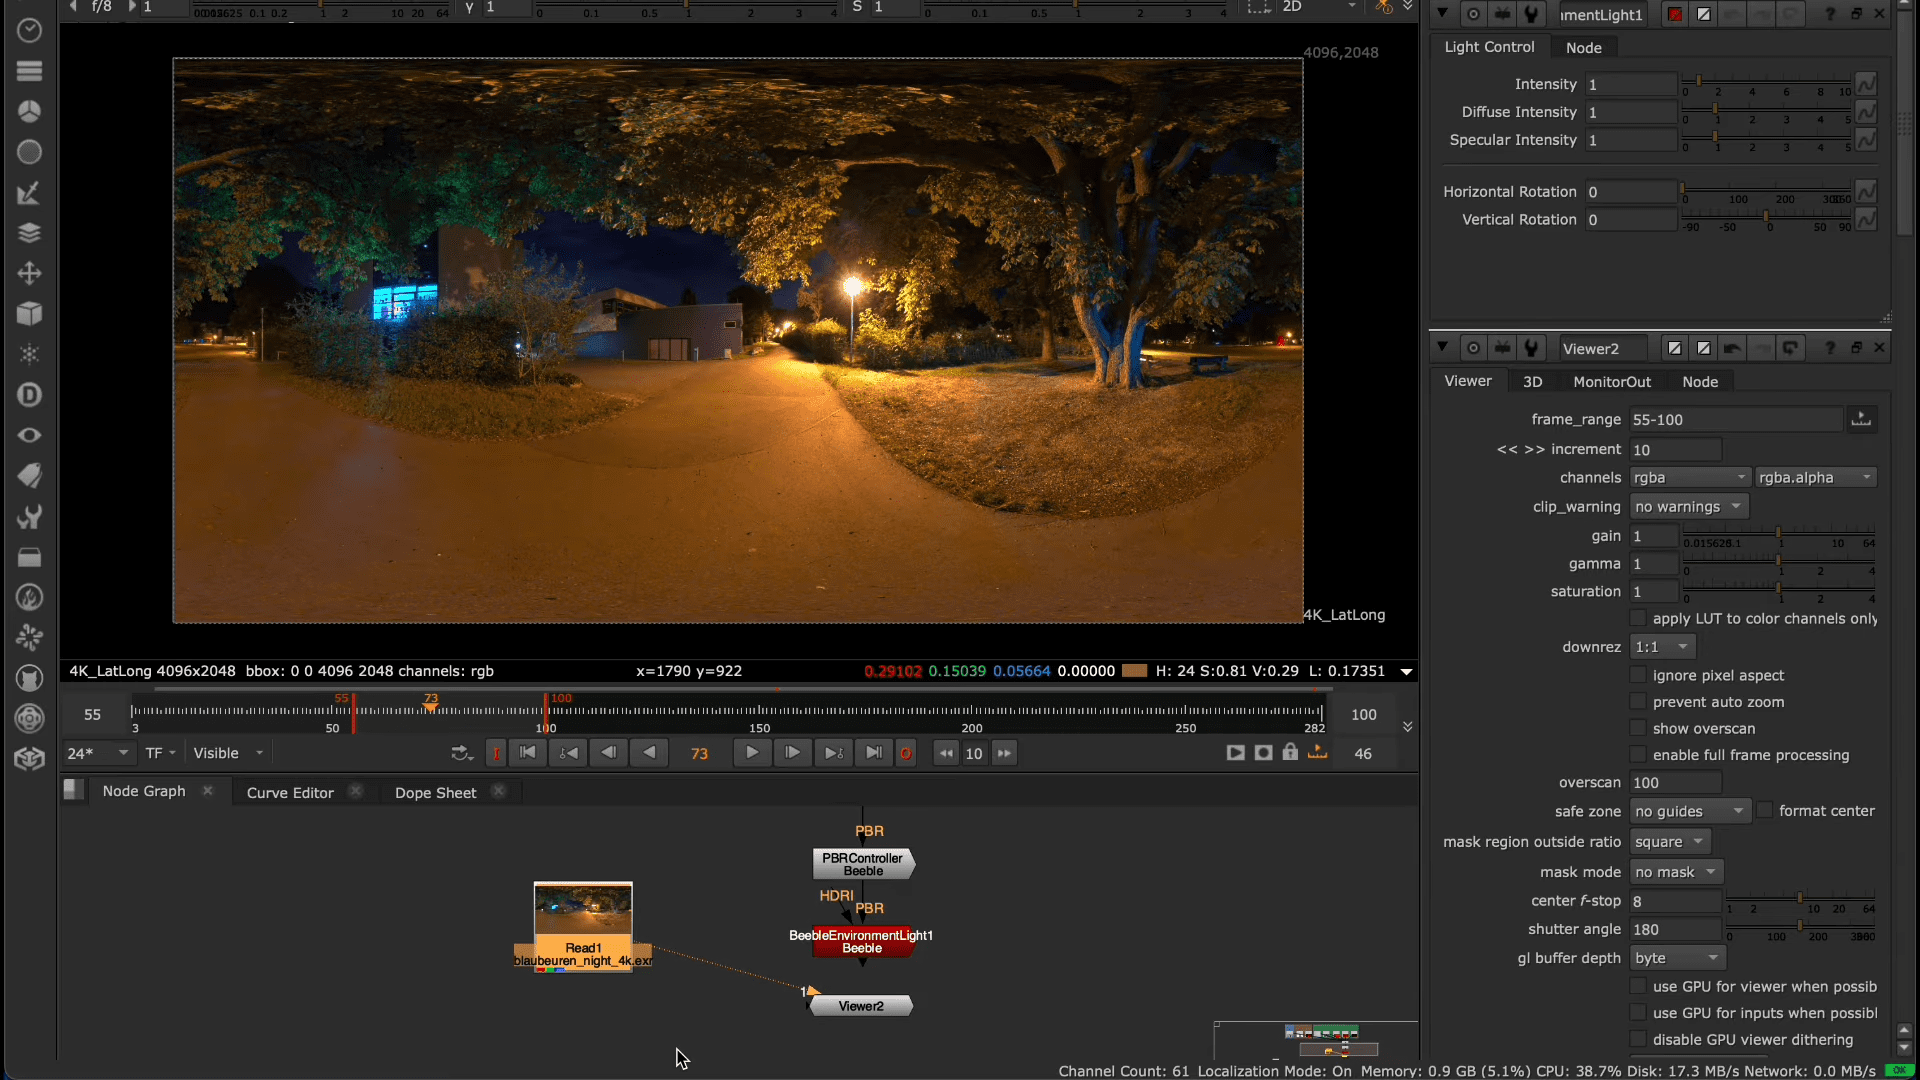Go to the previous keyframe
The height and width of the screenshot is (1080, 1920).
click(x=569, y=753)
